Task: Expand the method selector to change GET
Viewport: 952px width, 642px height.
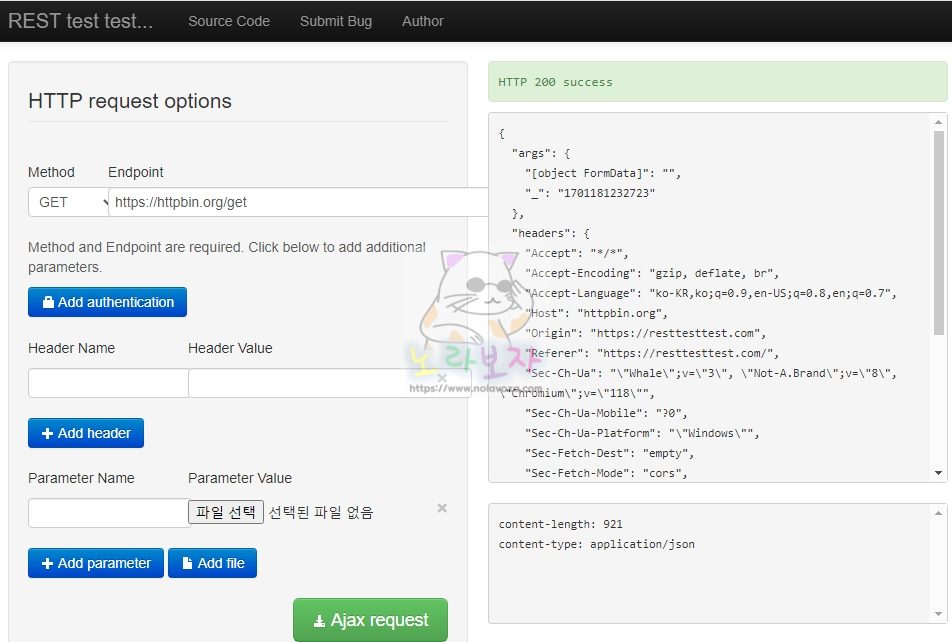Action: 68,201
